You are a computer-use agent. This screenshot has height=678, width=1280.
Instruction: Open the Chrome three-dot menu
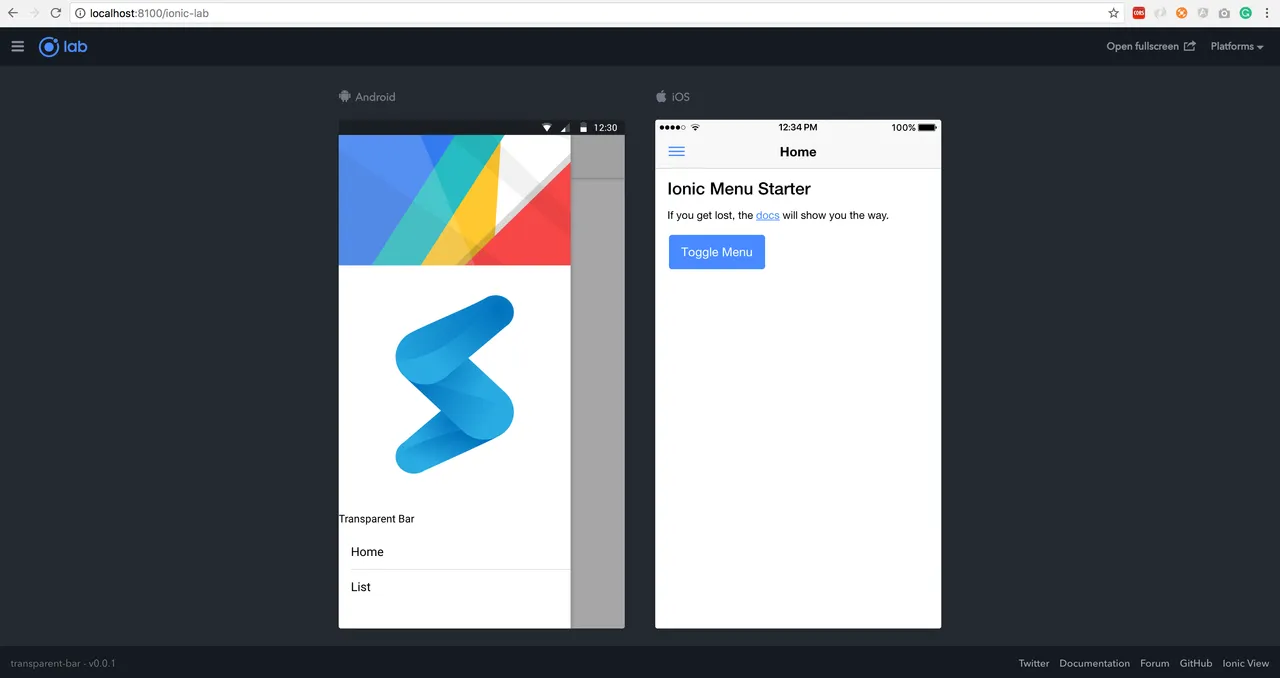[x=1267, y=13]
